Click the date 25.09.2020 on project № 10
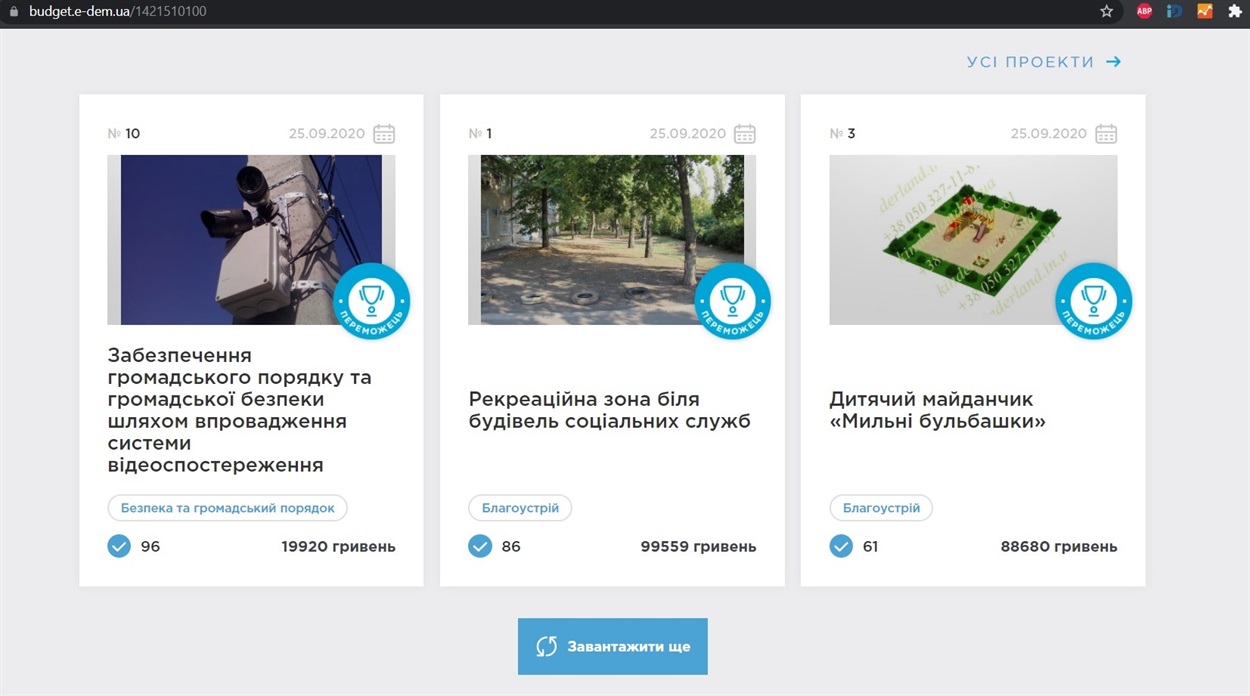This screenshot has height=696, width=1250. 327,134
